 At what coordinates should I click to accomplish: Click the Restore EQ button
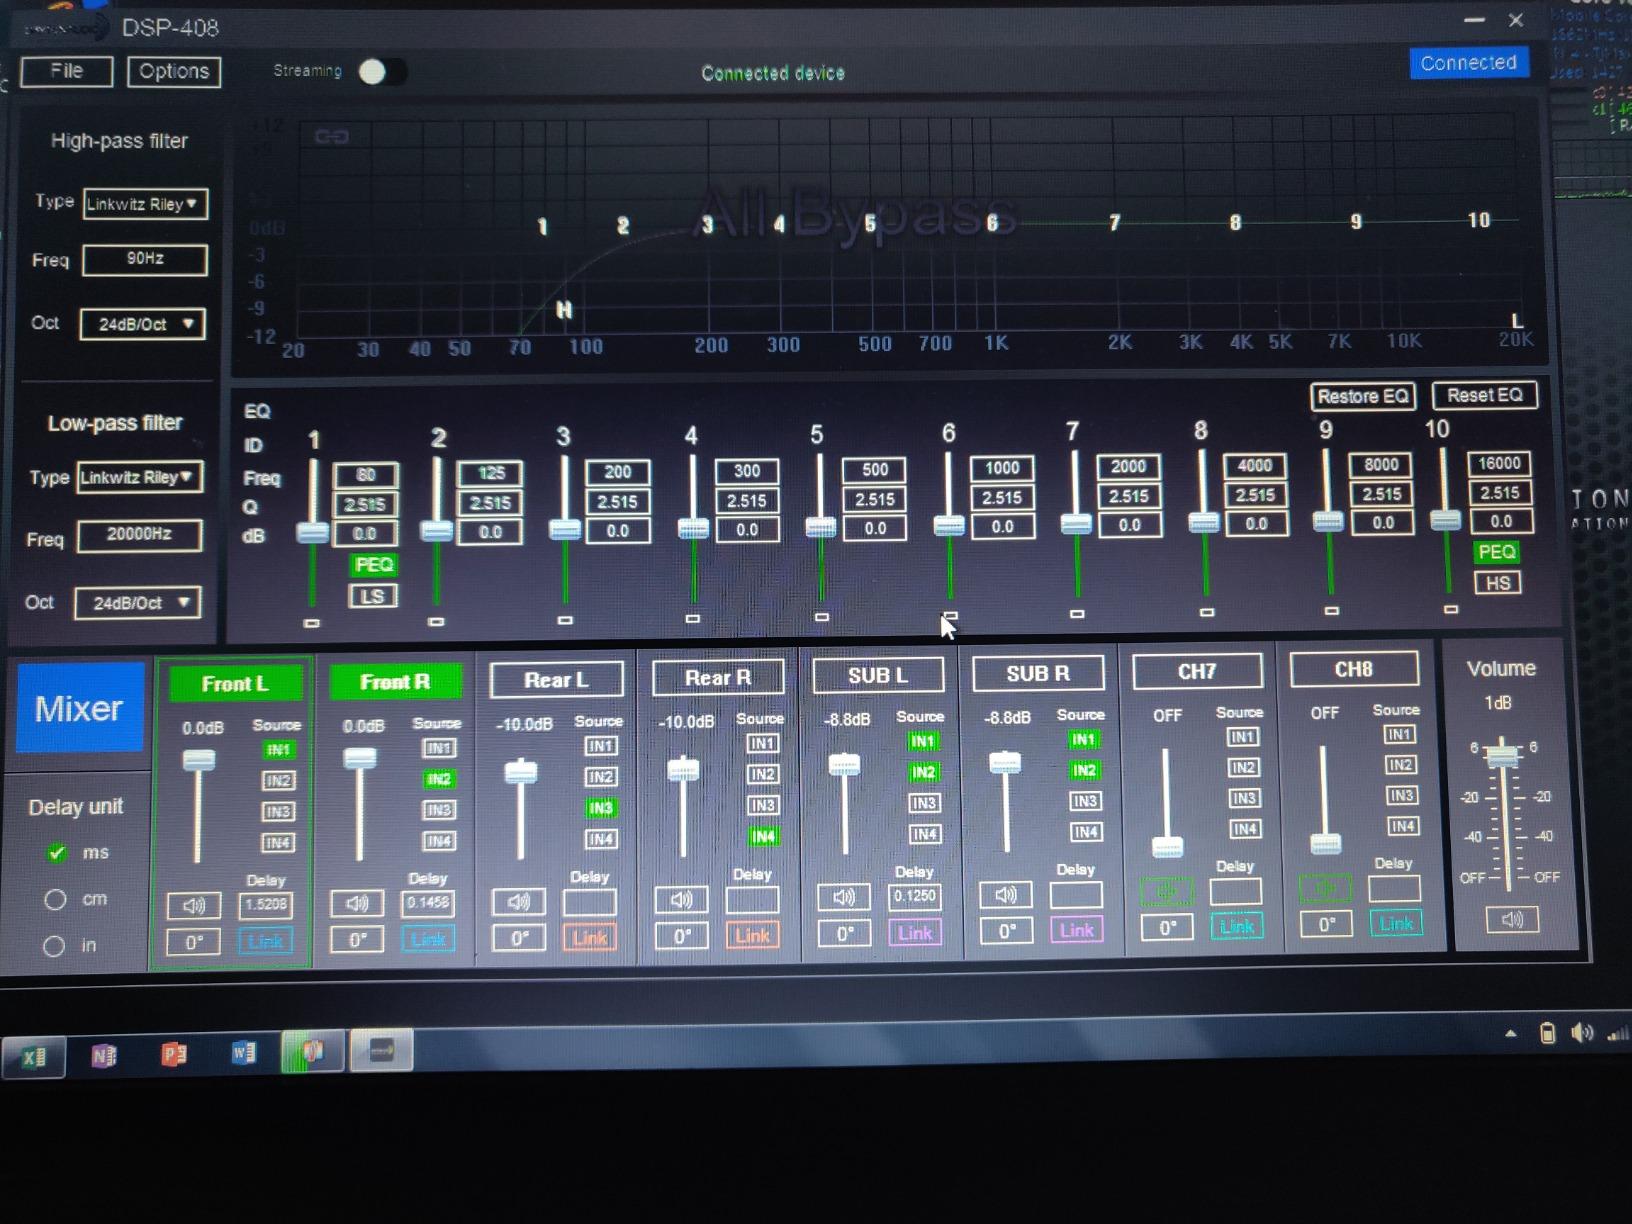point(1362,396)
